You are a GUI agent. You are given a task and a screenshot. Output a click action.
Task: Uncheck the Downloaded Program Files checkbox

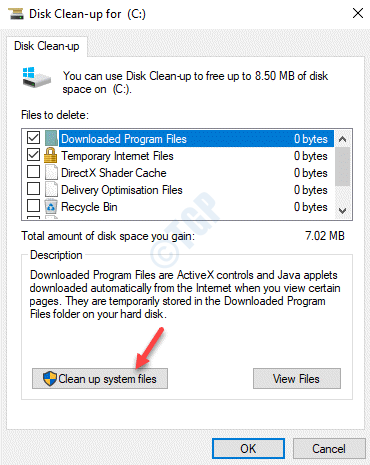[33, 138]
